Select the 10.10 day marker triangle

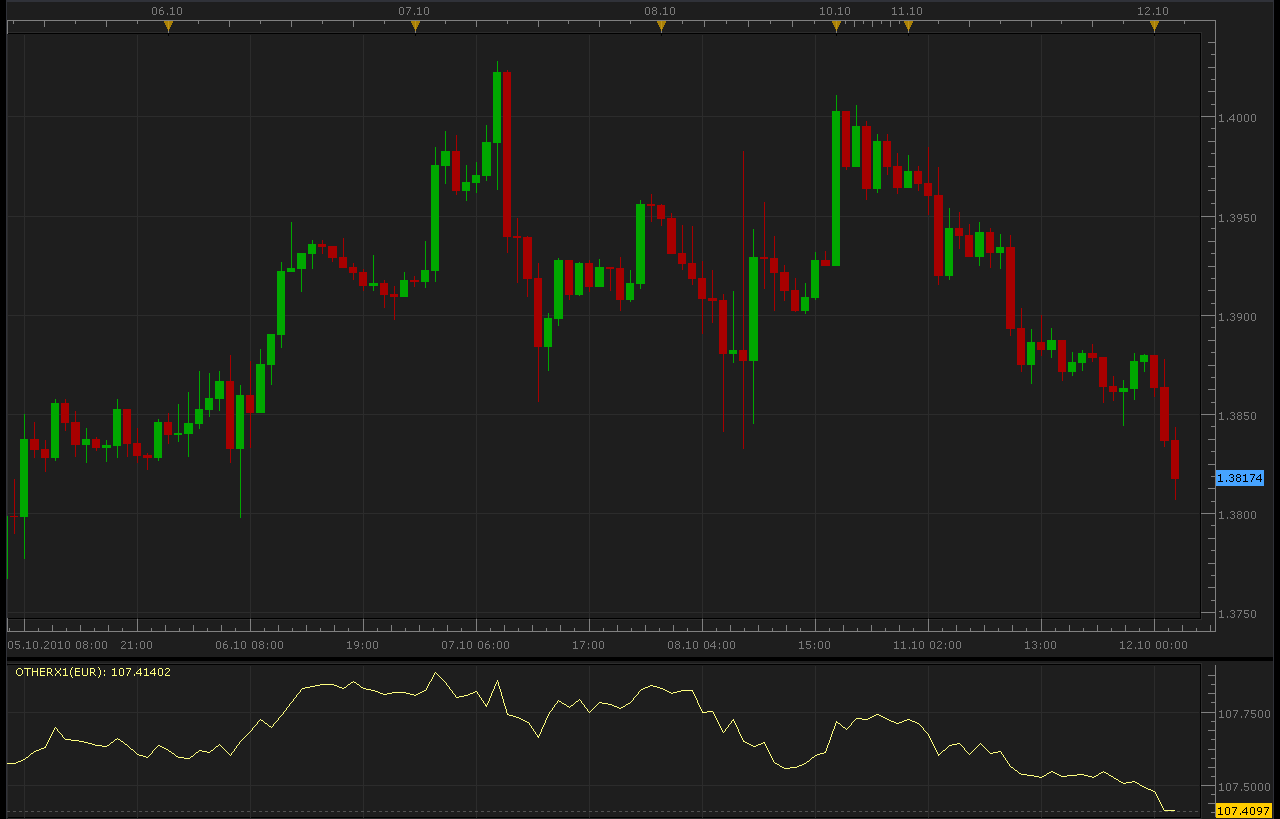tap(836, 27)
